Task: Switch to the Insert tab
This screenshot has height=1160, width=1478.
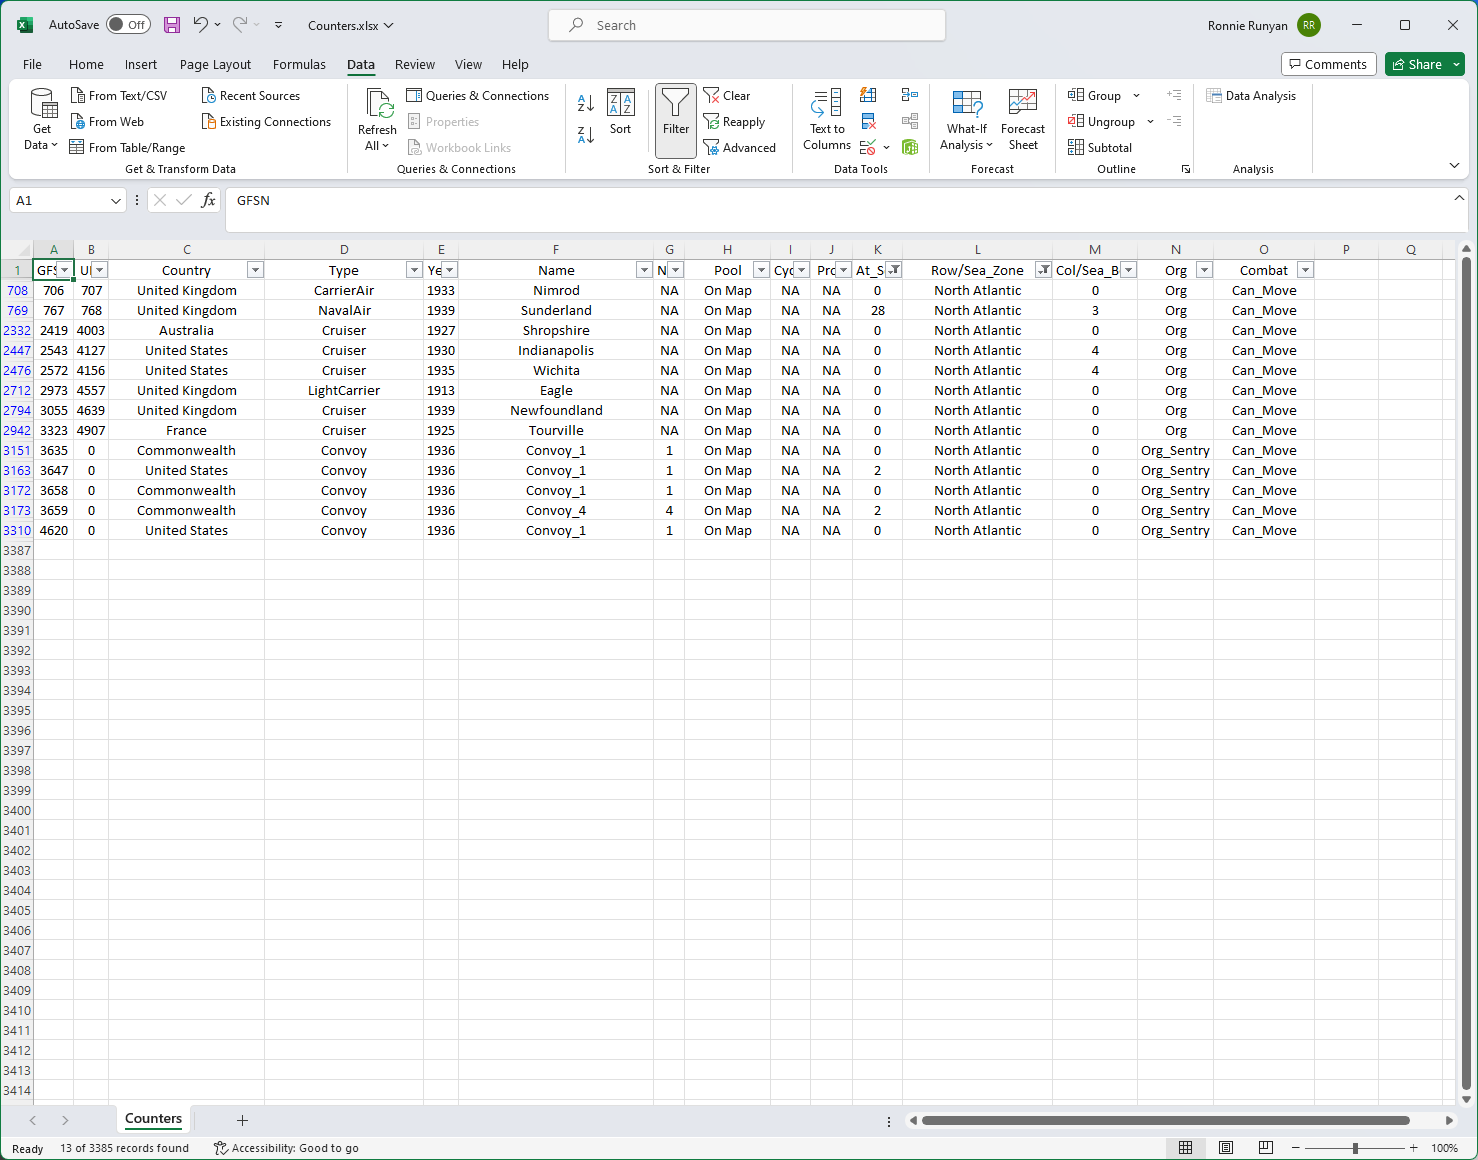Action: pos(141,64)
